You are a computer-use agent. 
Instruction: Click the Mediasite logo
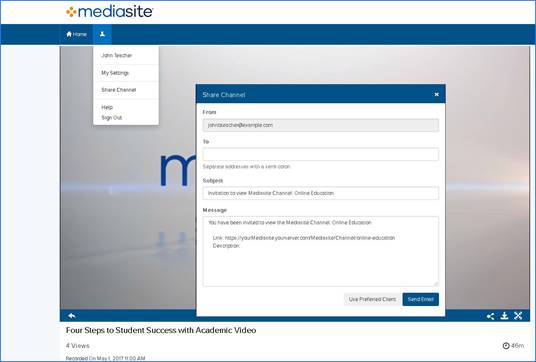109,12
